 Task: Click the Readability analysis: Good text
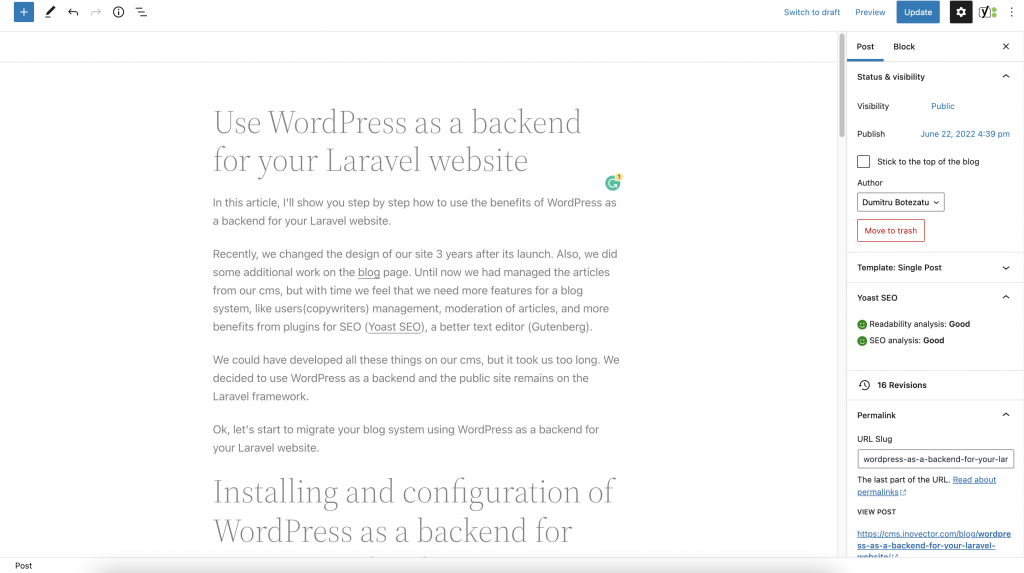pos(920,324)
